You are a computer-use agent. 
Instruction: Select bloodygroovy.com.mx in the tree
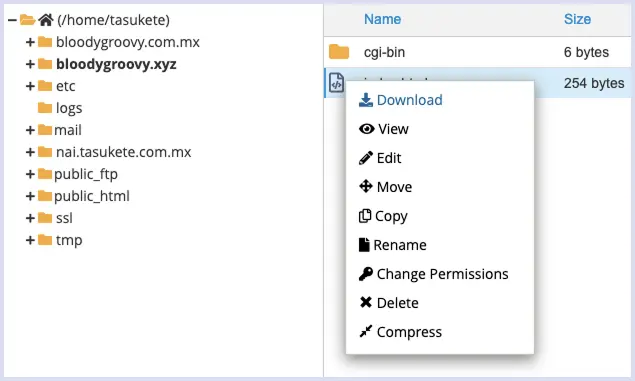[128, 42]
